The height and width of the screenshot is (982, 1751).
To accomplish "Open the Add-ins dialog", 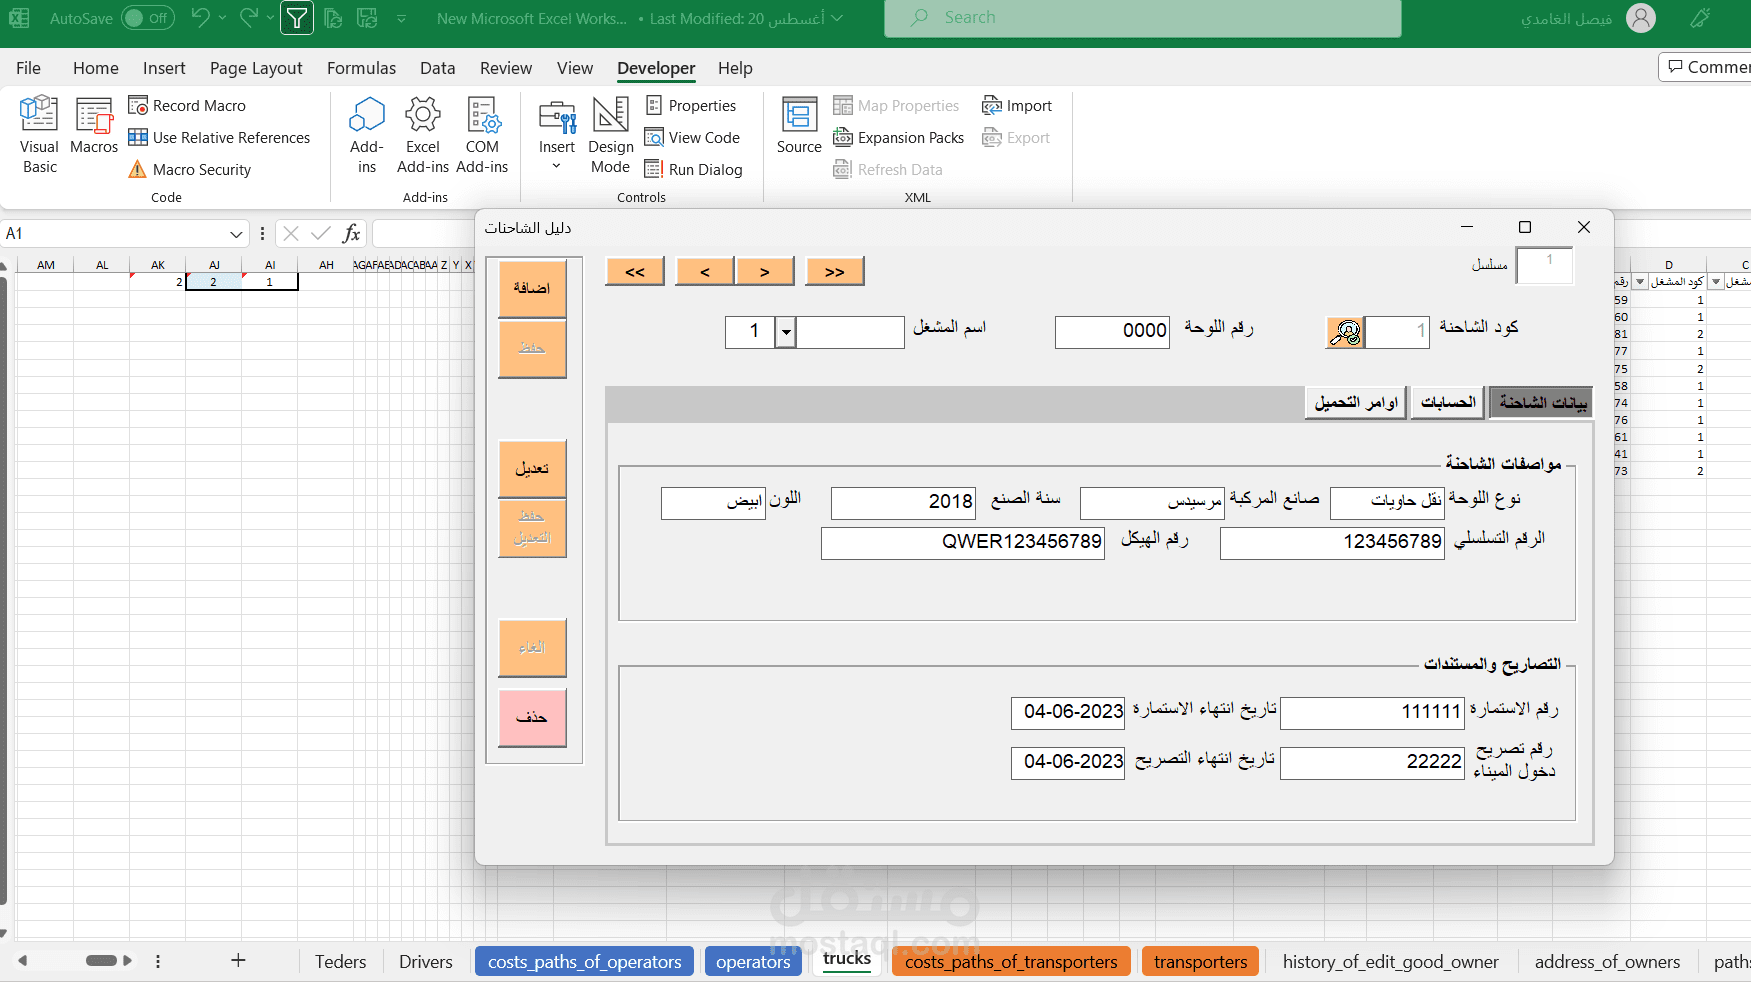I will (367, 135).
